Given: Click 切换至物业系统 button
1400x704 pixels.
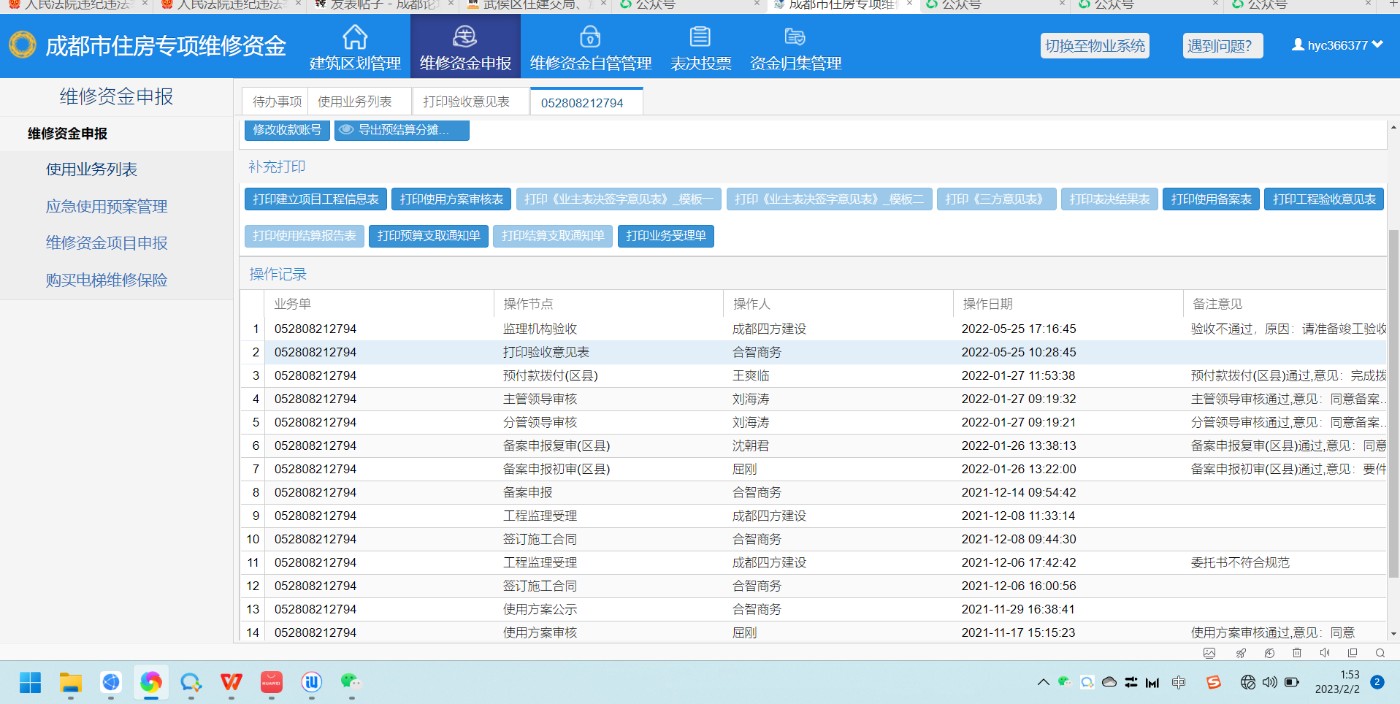Looking at the screenshot, I should coord(1095,46).
